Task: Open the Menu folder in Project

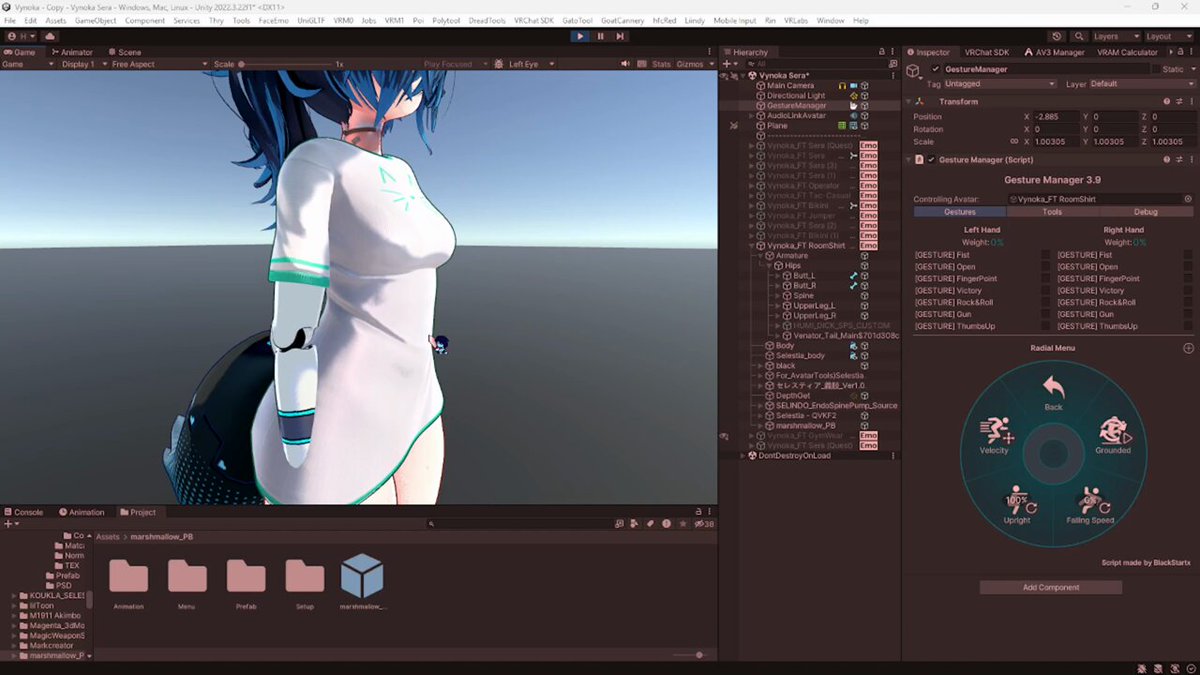Action: click(187, 577)
